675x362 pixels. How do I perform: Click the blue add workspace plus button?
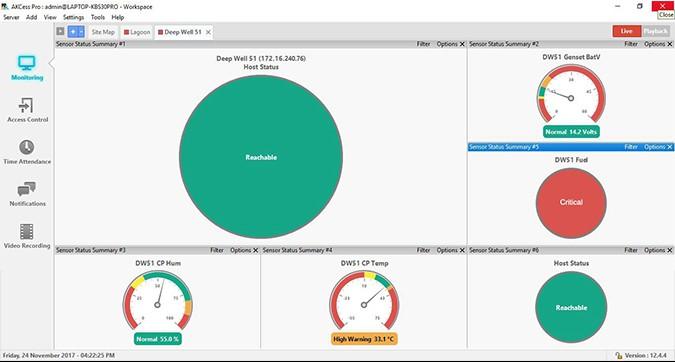(x=73, y=32)
